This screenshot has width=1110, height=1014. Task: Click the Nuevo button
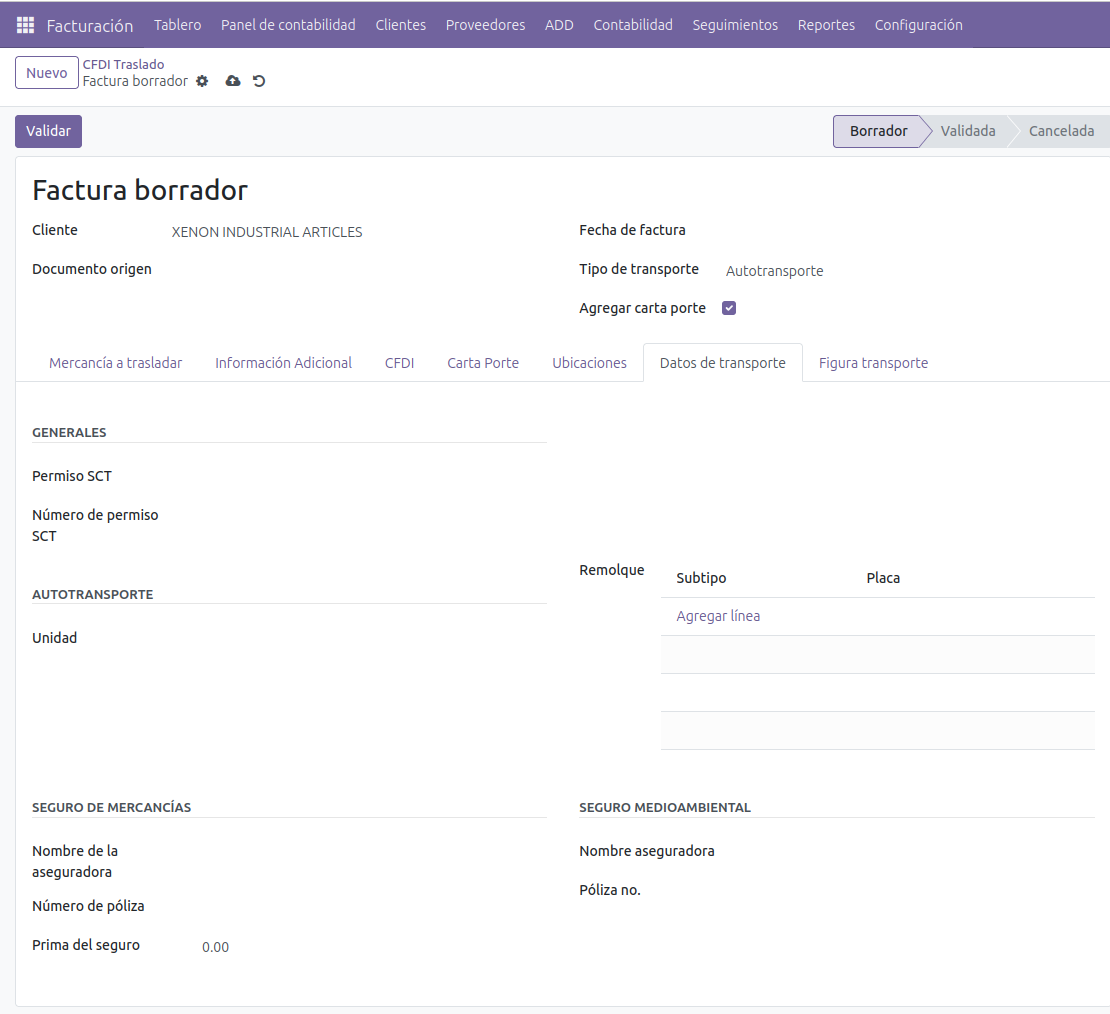(47, 73)
